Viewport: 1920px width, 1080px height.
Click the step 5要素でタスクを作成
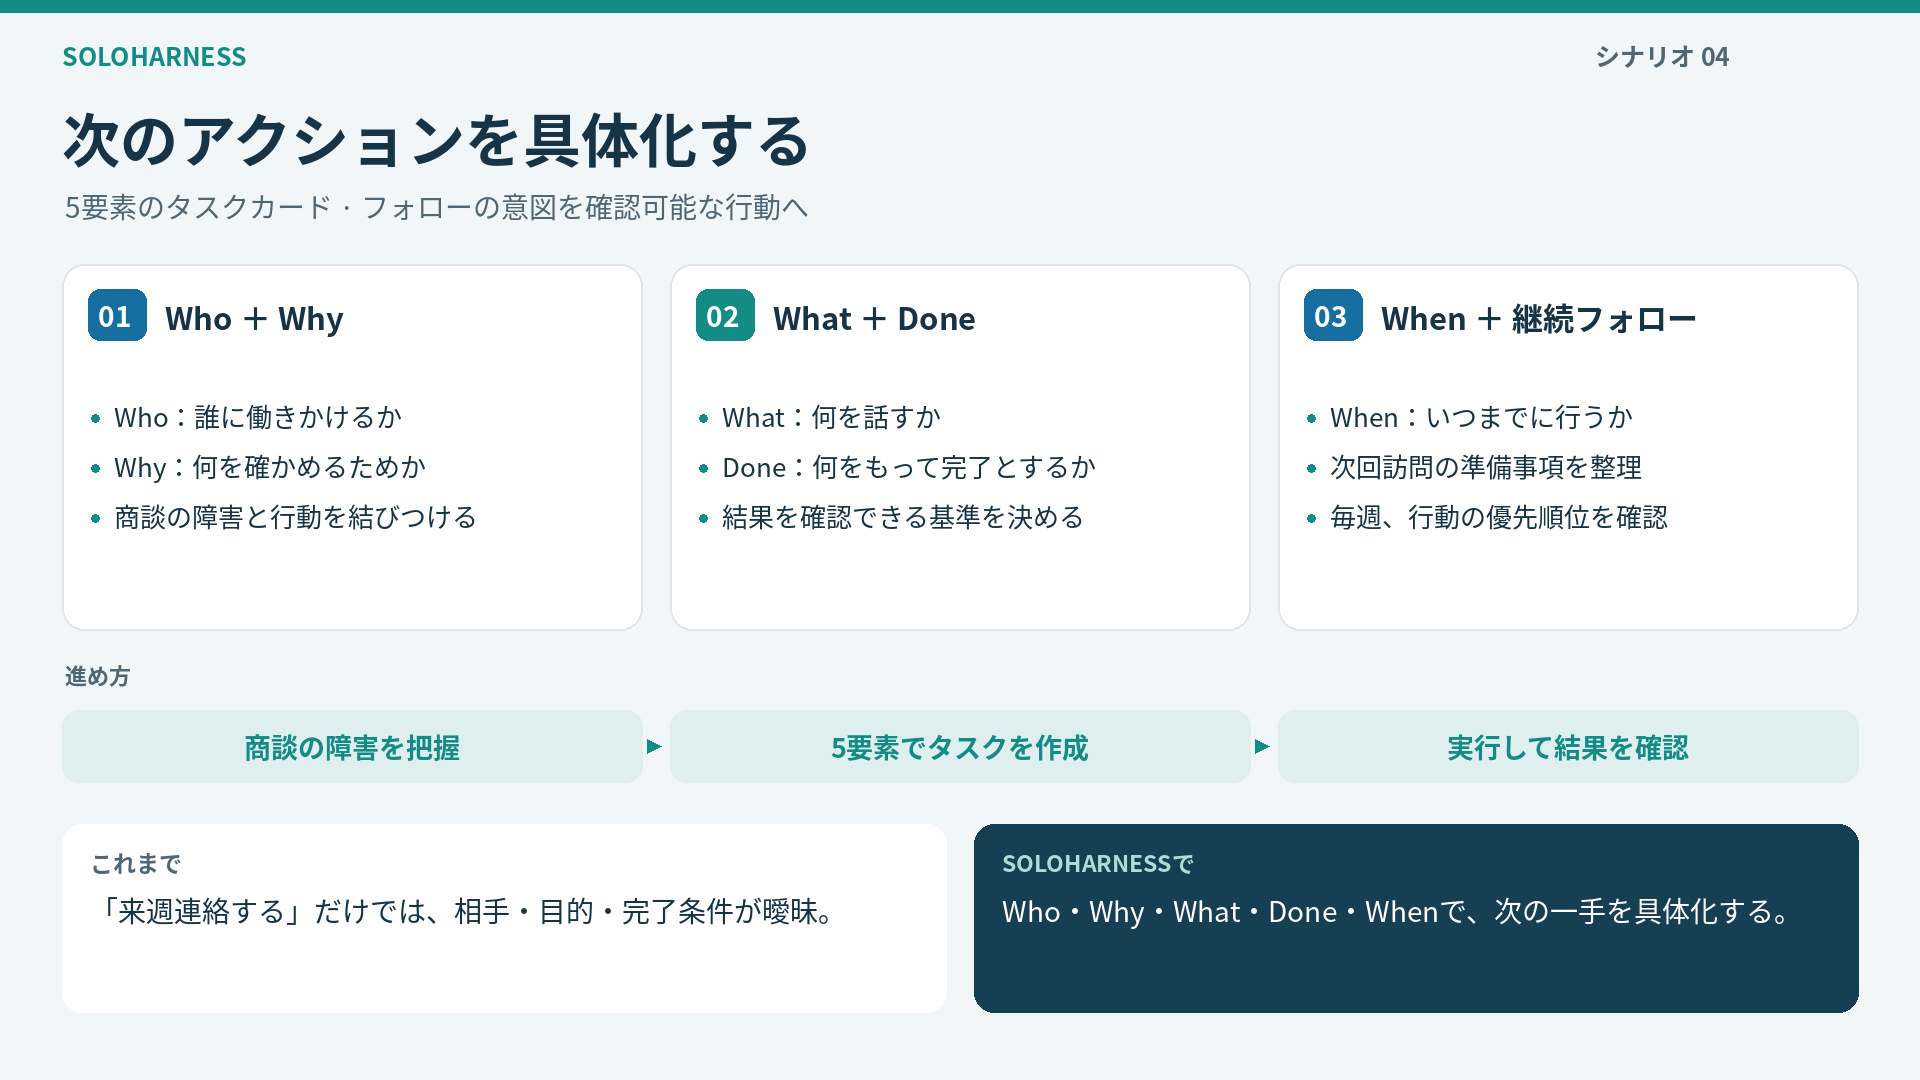960,747
